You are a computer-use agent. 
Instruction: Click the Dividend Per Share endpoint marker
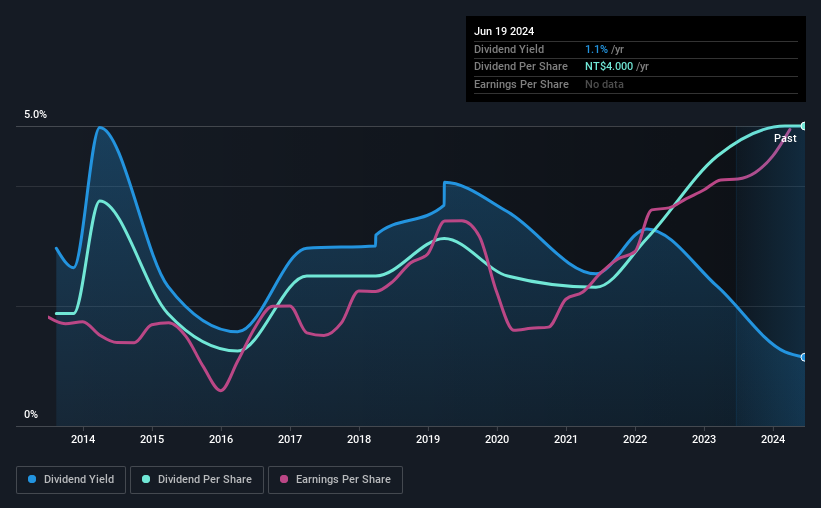(804, 126)
